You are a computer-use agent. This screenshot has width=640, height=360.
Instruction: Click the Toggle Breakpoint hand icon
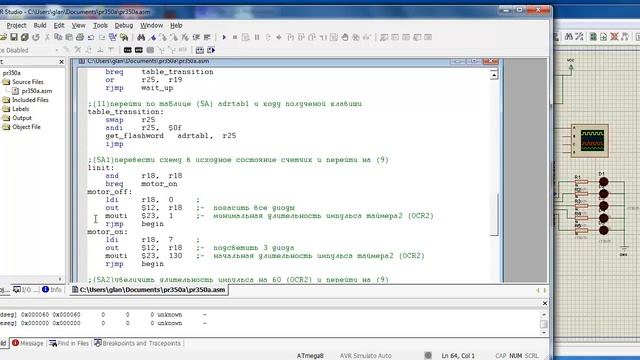(x=345, y=37)
